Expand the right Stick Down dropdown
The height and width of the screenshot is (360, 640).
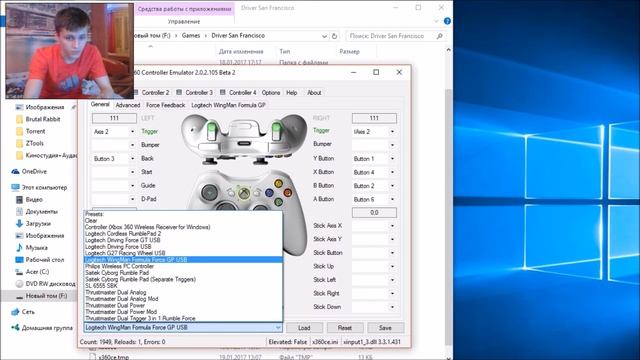[392, 307]
